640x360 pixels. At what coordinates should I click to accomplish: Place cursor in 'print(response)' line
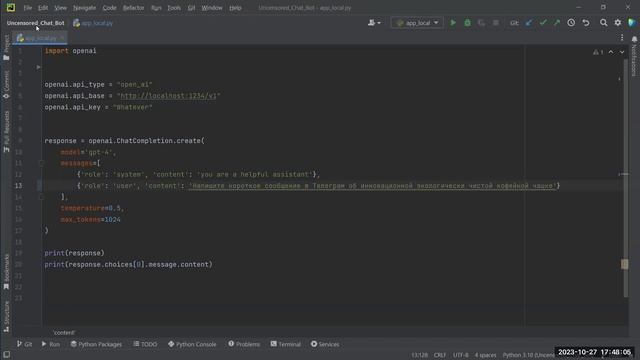pos(74,253)
